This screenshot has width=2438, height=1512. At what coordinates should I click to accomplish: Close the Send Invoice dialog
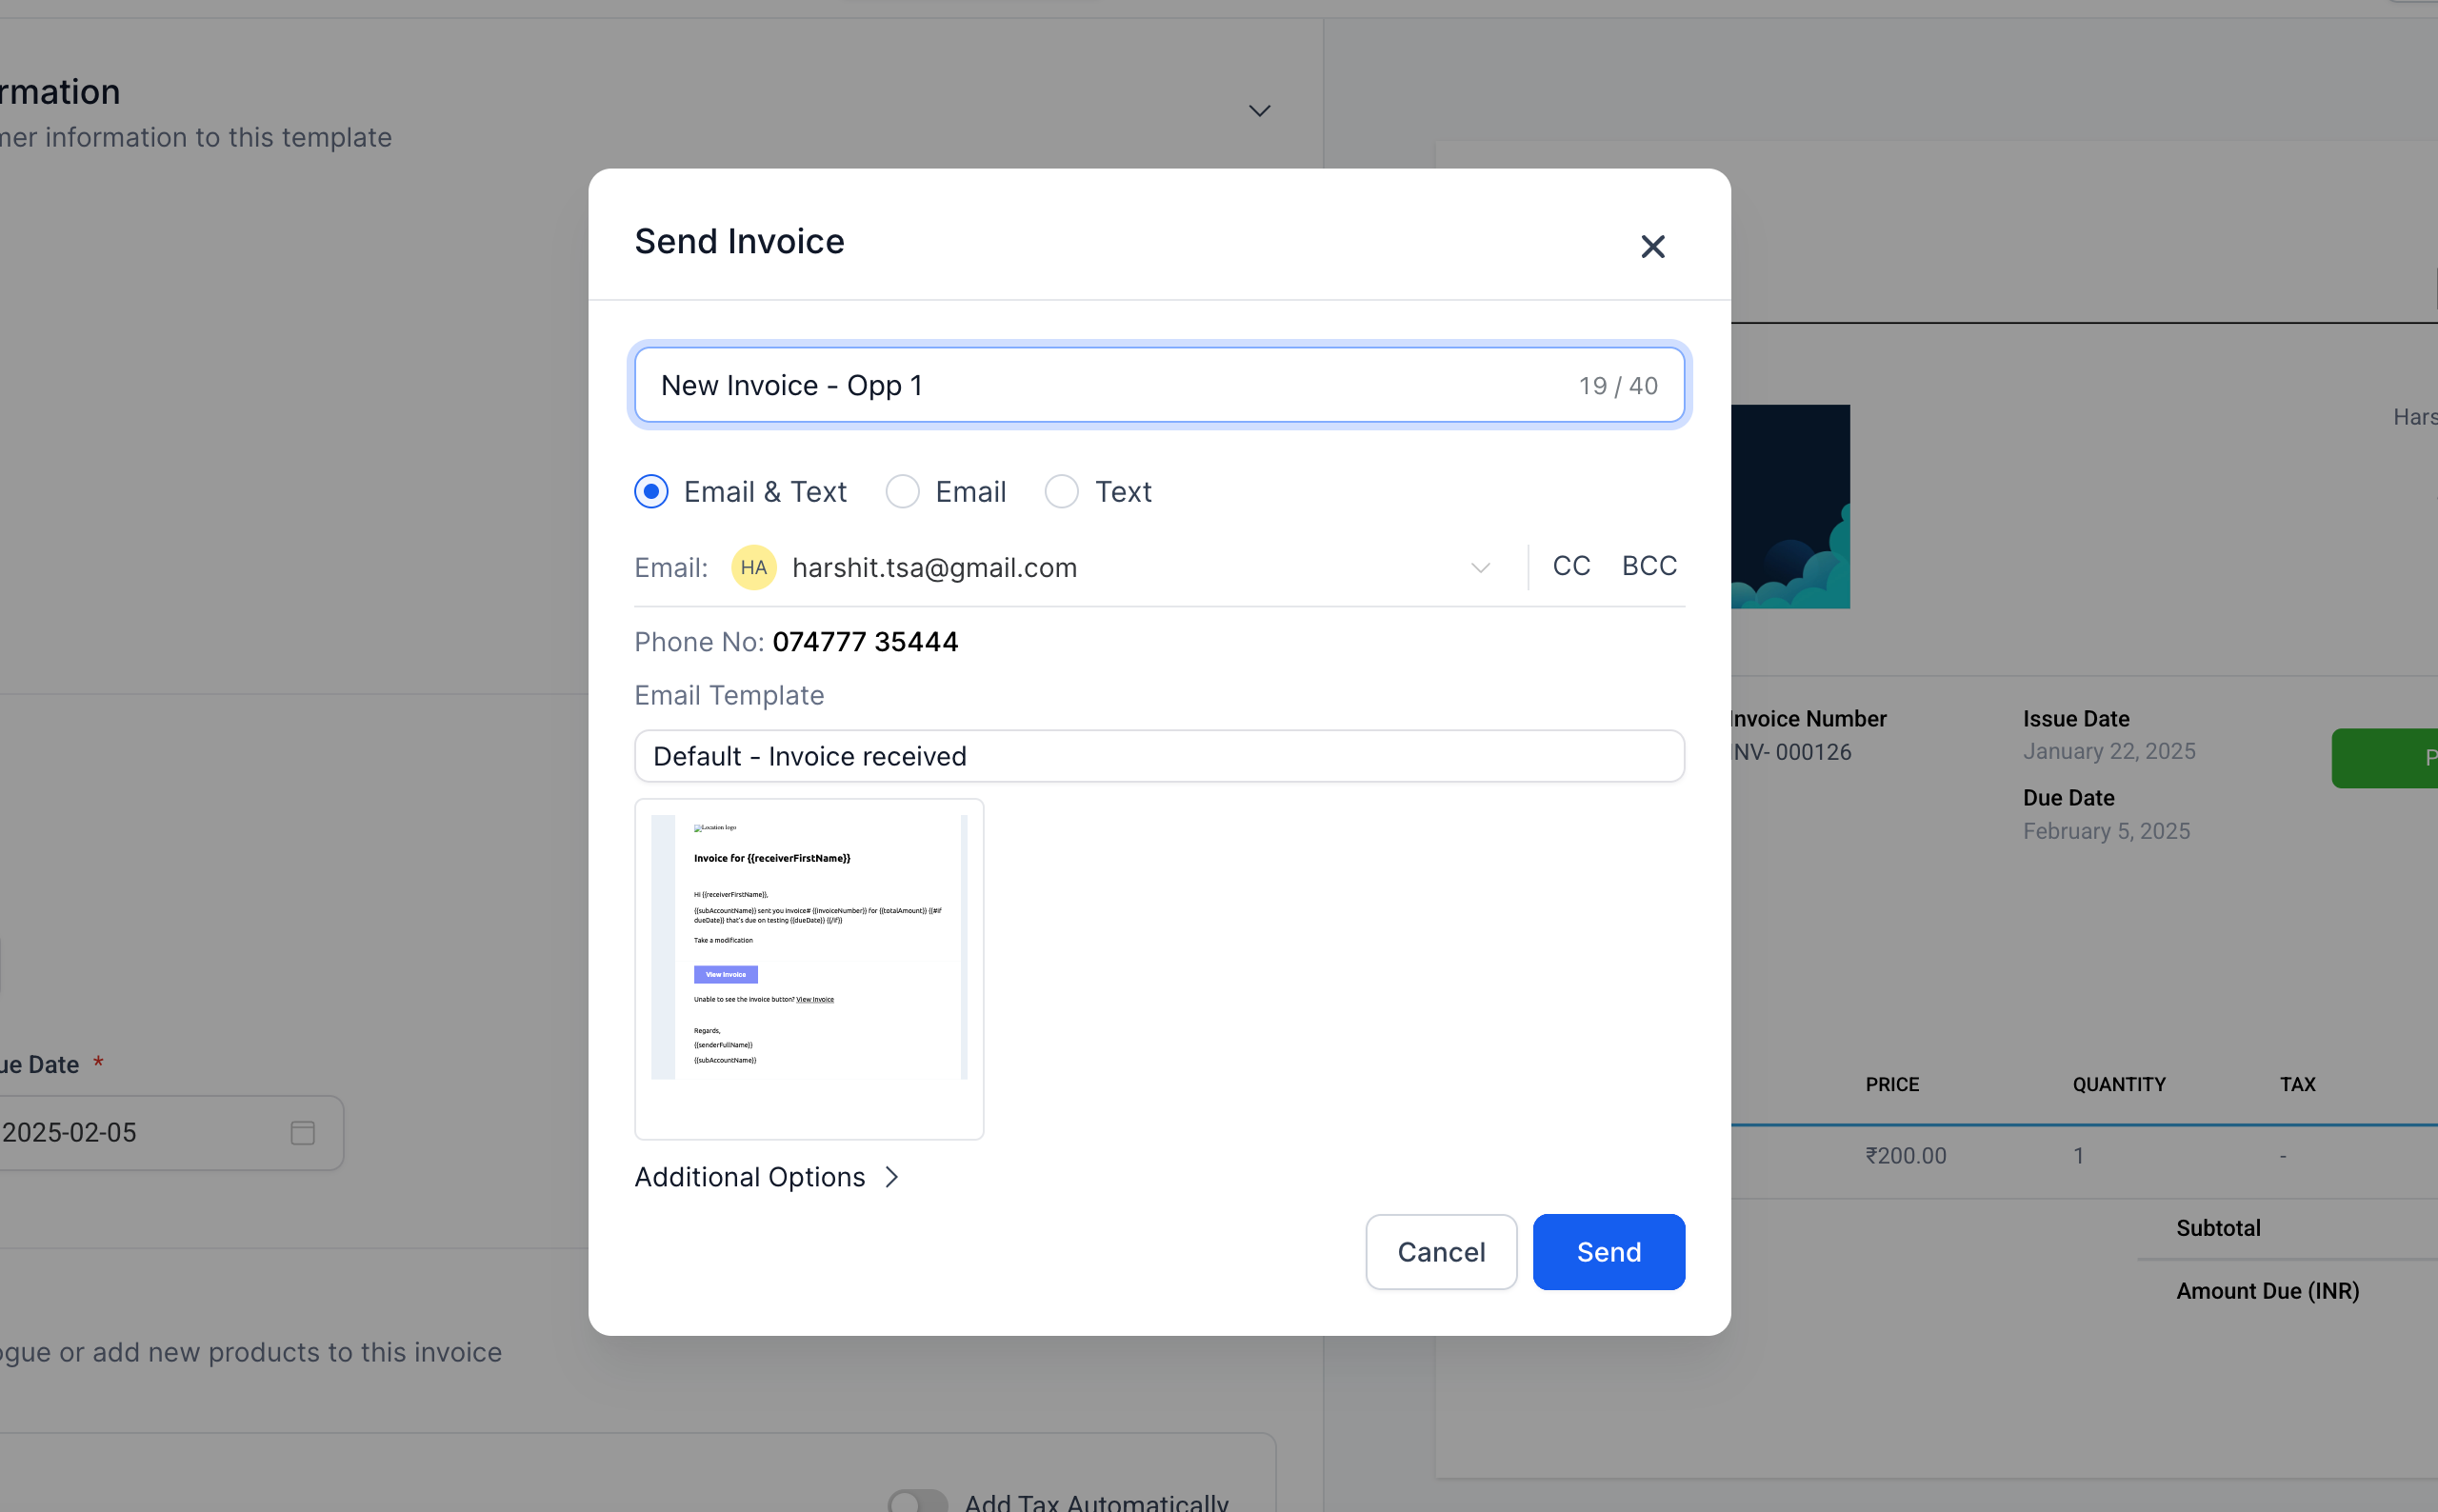[x=1652, y=246]
